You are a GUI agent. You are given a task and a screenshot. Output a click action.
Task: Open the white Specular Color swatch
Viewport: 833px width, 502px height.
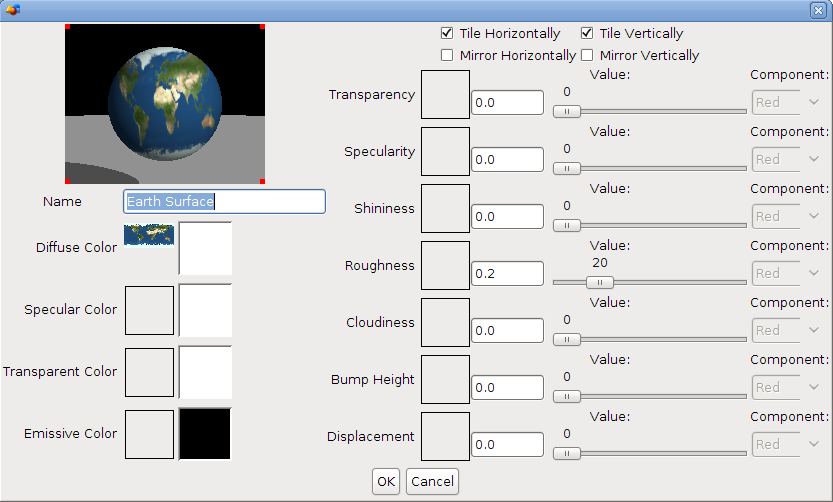click(205, 310)
